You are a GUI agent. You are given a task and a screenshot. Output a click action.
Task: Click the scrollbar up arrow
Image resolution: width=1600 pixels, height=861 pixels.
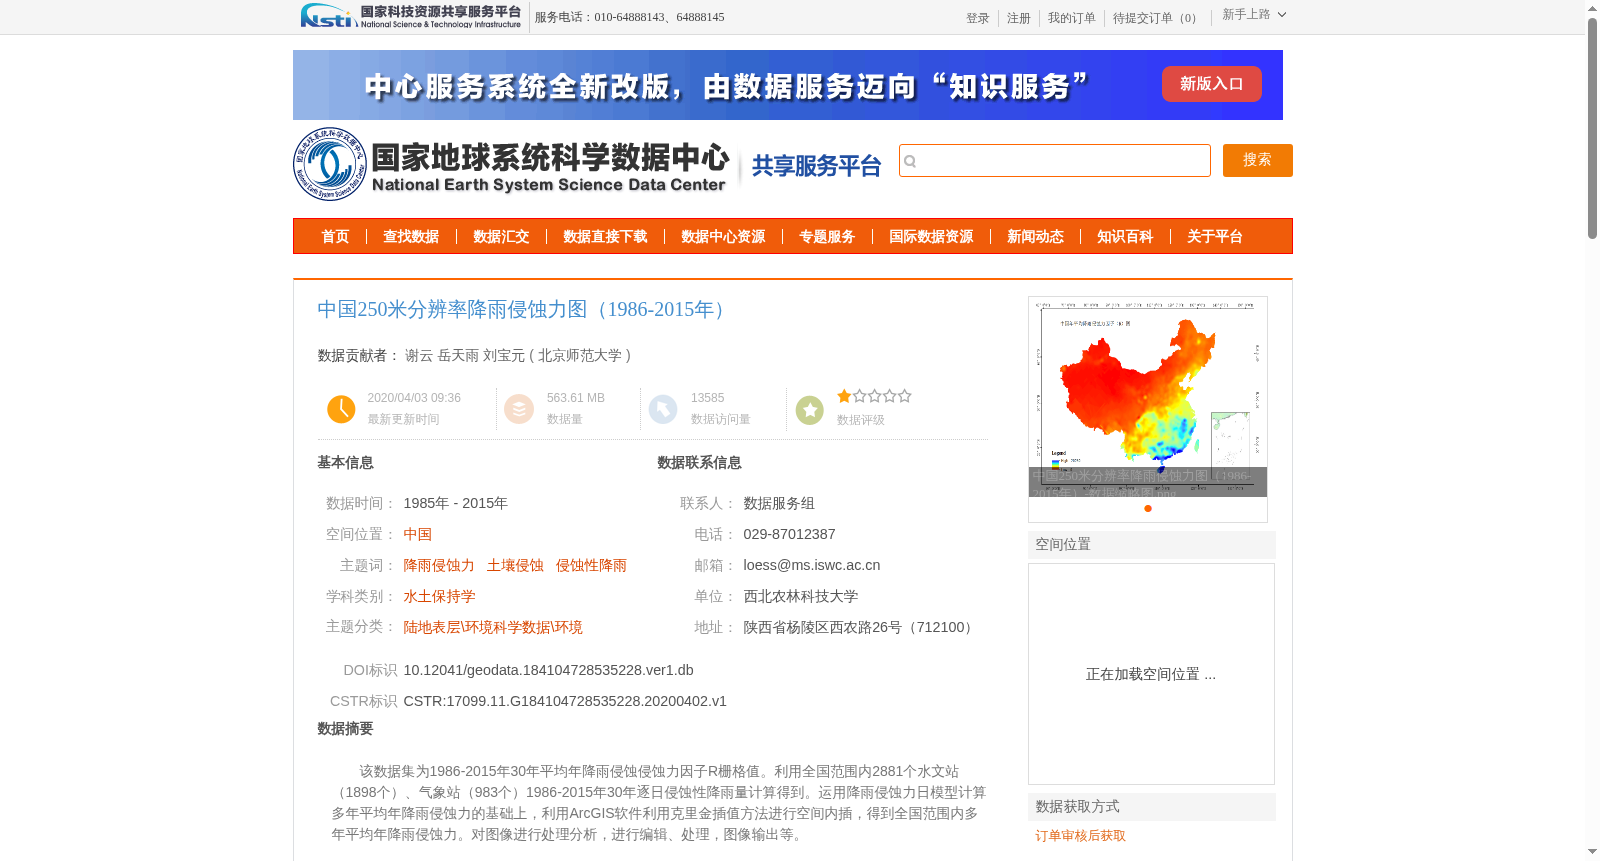pos(1592,8)
